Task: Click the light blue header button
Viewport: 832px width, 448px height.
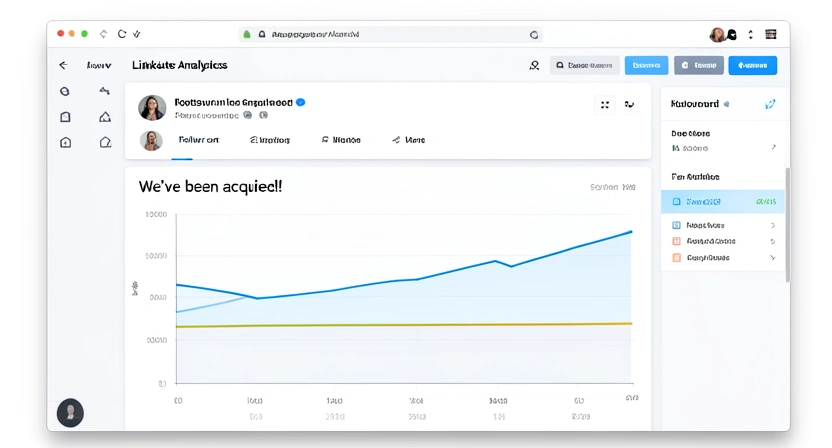Action: coord(646,65)
